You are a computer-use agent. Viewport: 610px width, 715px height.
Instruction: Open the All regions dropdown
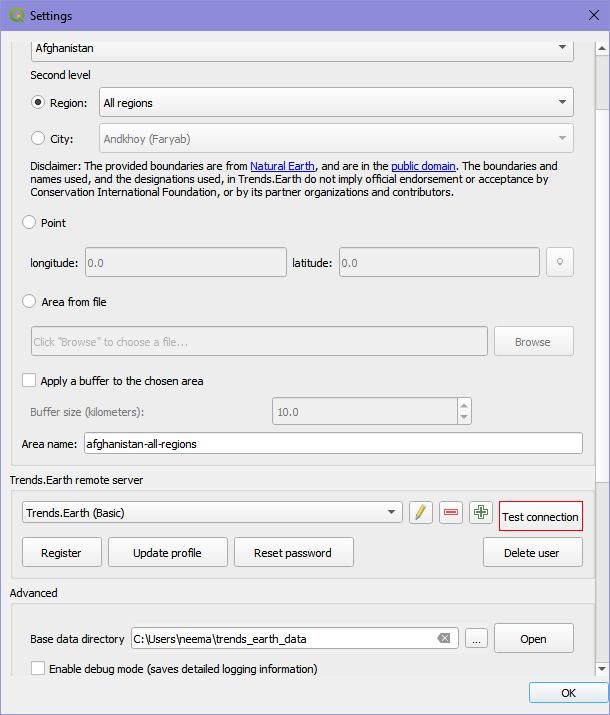pyautogui.click(x=336, y=102)
